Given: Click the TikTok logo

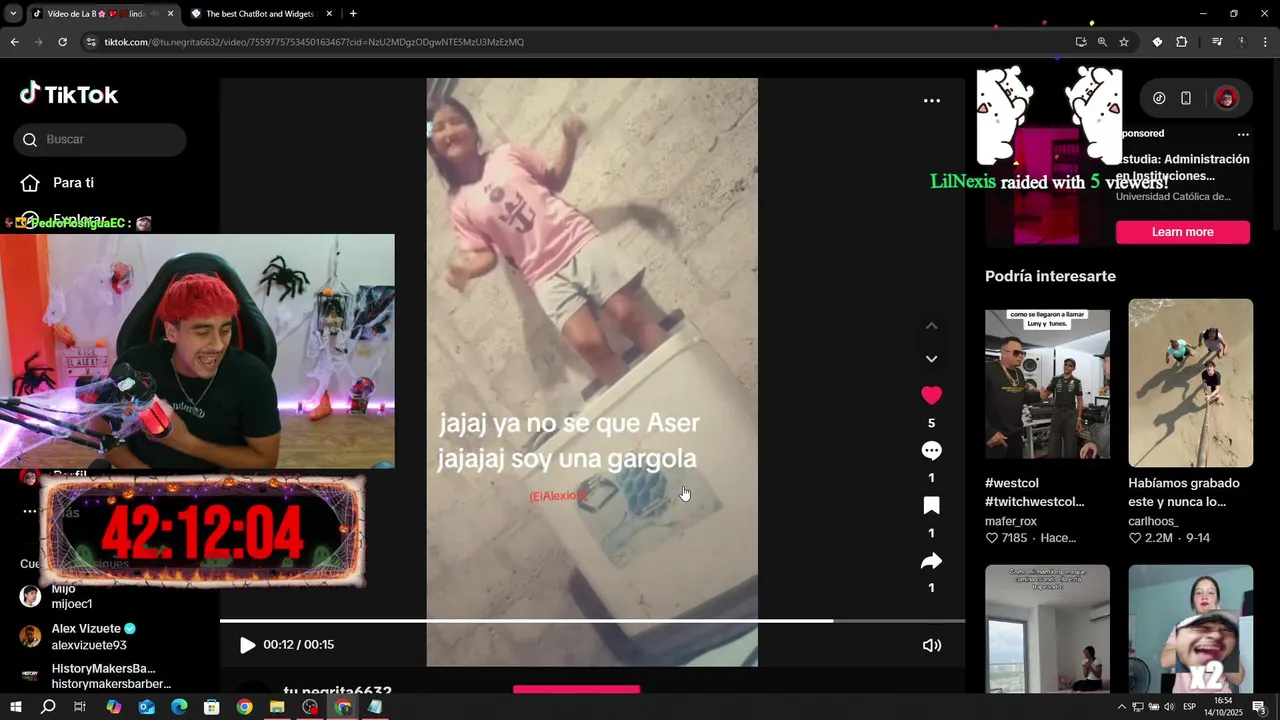Looking at the screenshot, I should 69,94.
